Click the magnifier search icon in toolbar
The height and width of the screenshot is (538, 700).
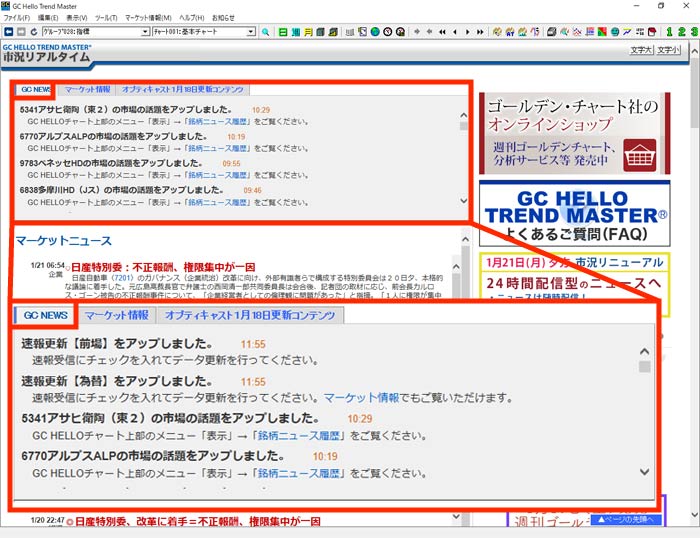[266, 32]
